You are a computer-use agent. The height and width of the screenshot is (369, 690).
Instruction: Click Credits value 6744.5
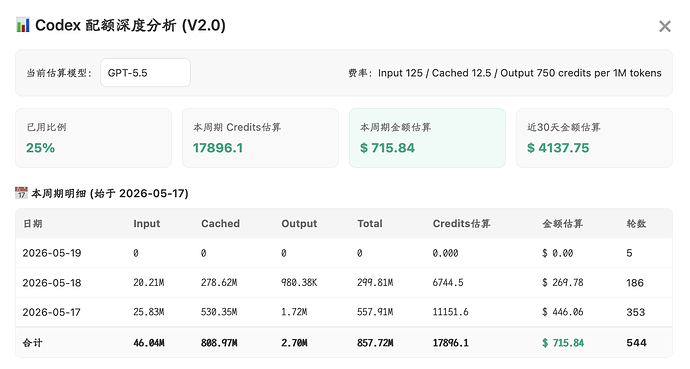click(448, 282)
